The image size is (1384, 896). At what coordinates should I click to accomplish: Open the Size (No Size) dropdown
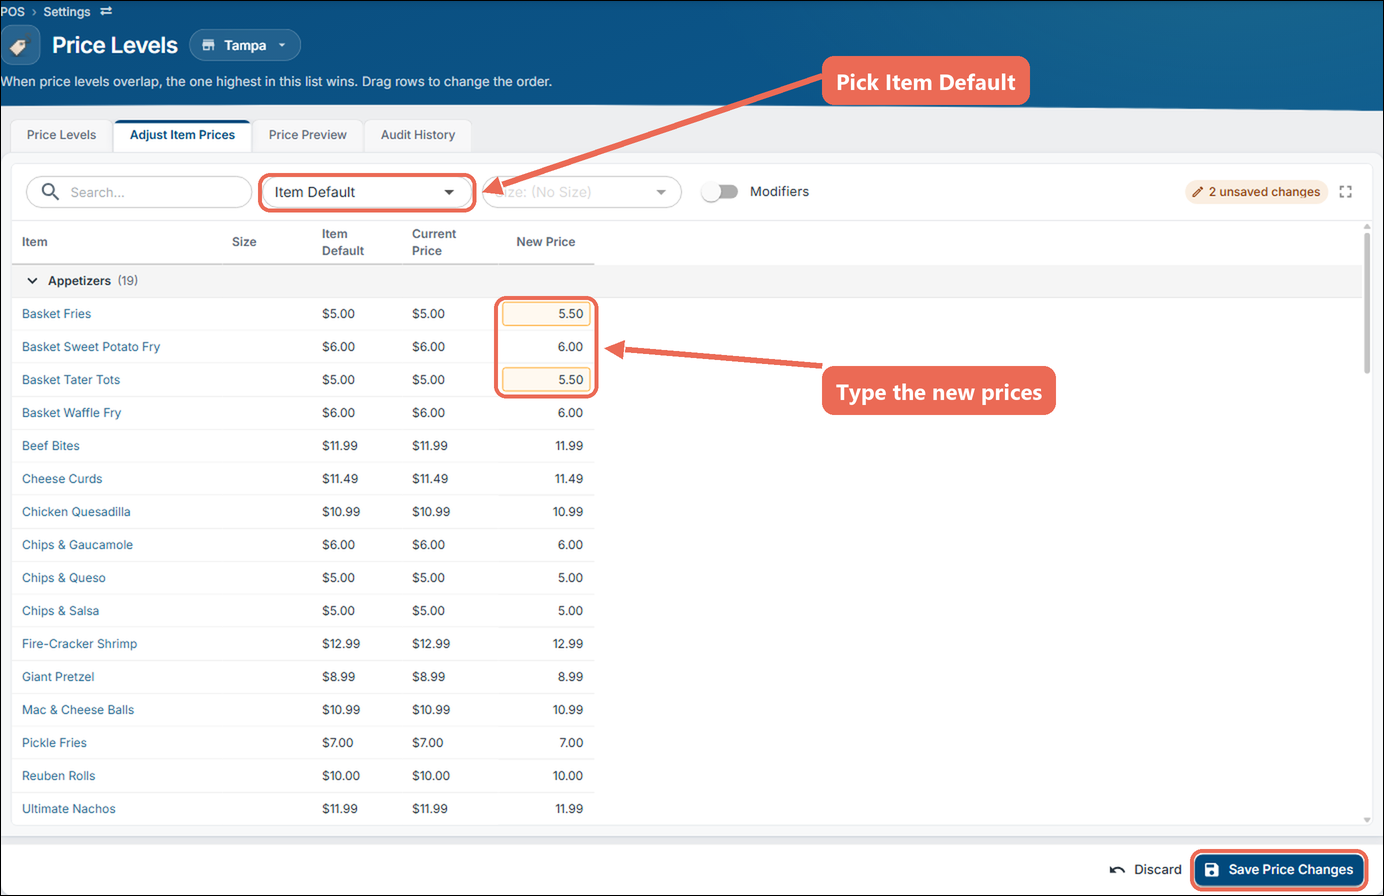point(582,192)
